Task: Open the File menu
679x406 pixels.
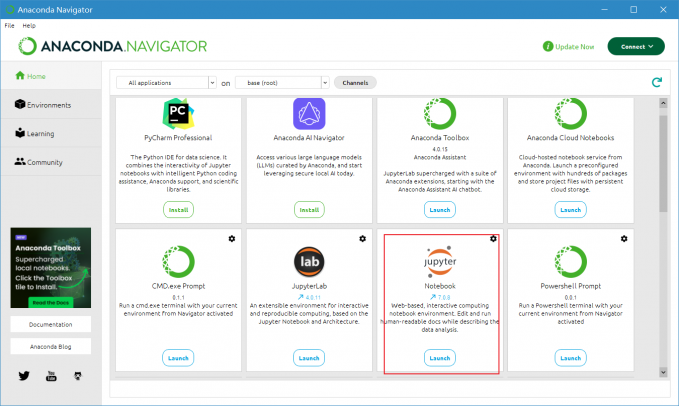Action: (10, 26)
